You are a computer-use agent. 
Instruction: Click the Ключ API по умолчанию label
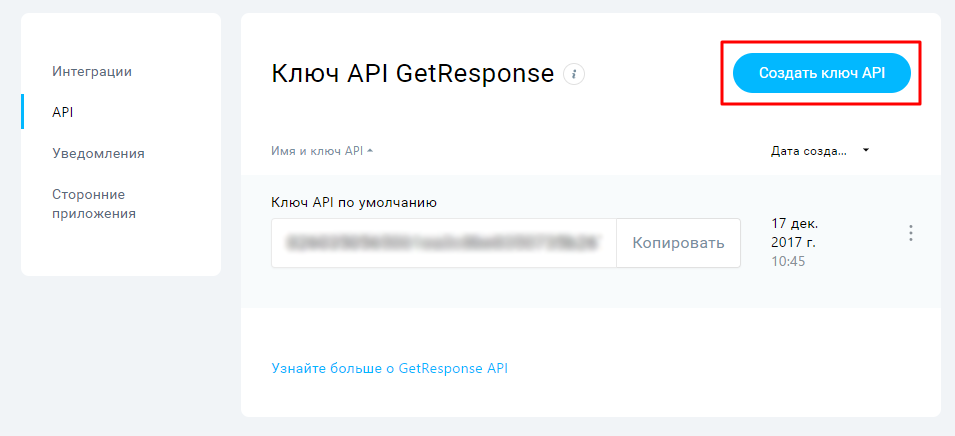[x=354, y=203]
